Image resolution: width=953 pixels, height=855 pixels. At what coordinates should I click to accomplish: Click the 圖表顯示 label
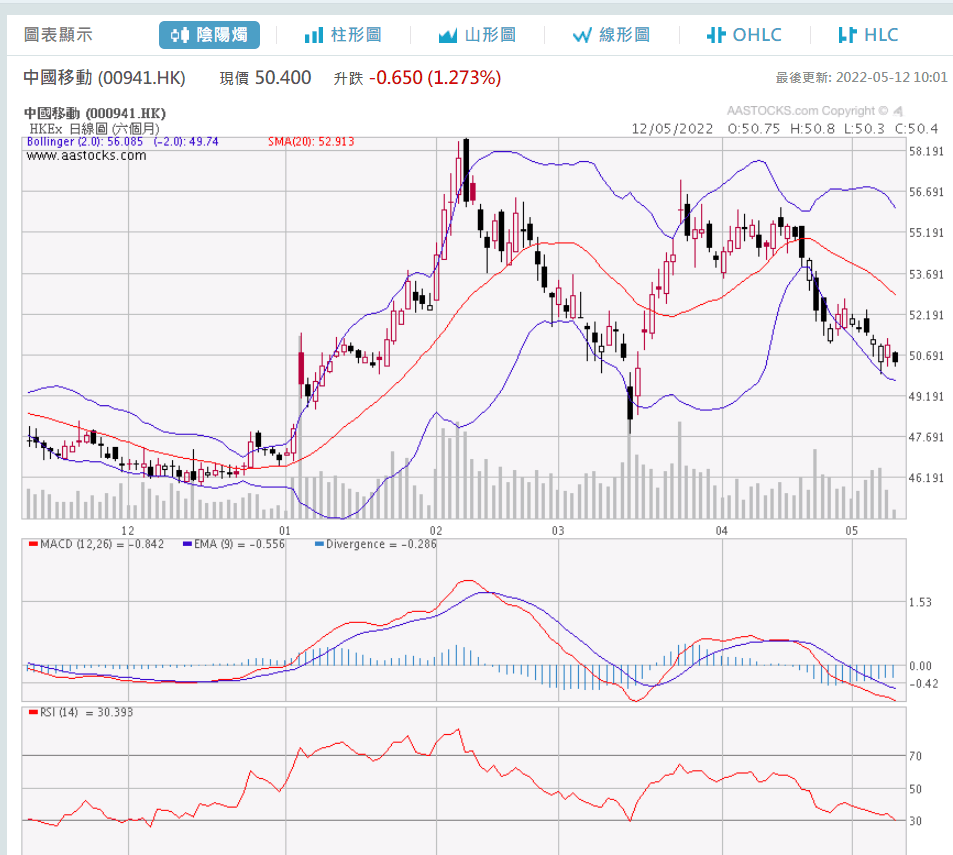click(x=58, y=35)
